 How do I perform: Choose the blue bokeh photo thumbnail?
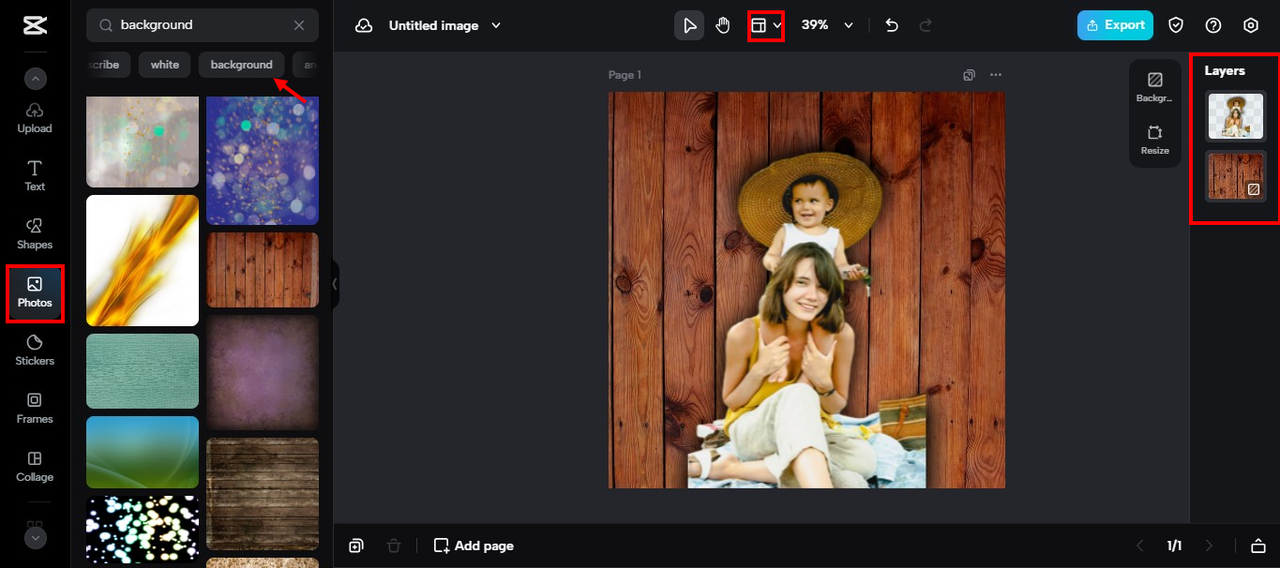click(262, 160)
